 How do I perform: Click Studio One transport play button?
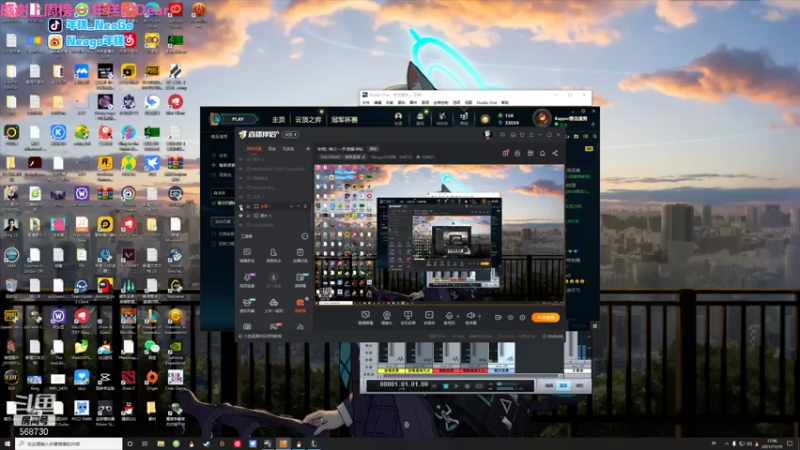coord(456,386)
